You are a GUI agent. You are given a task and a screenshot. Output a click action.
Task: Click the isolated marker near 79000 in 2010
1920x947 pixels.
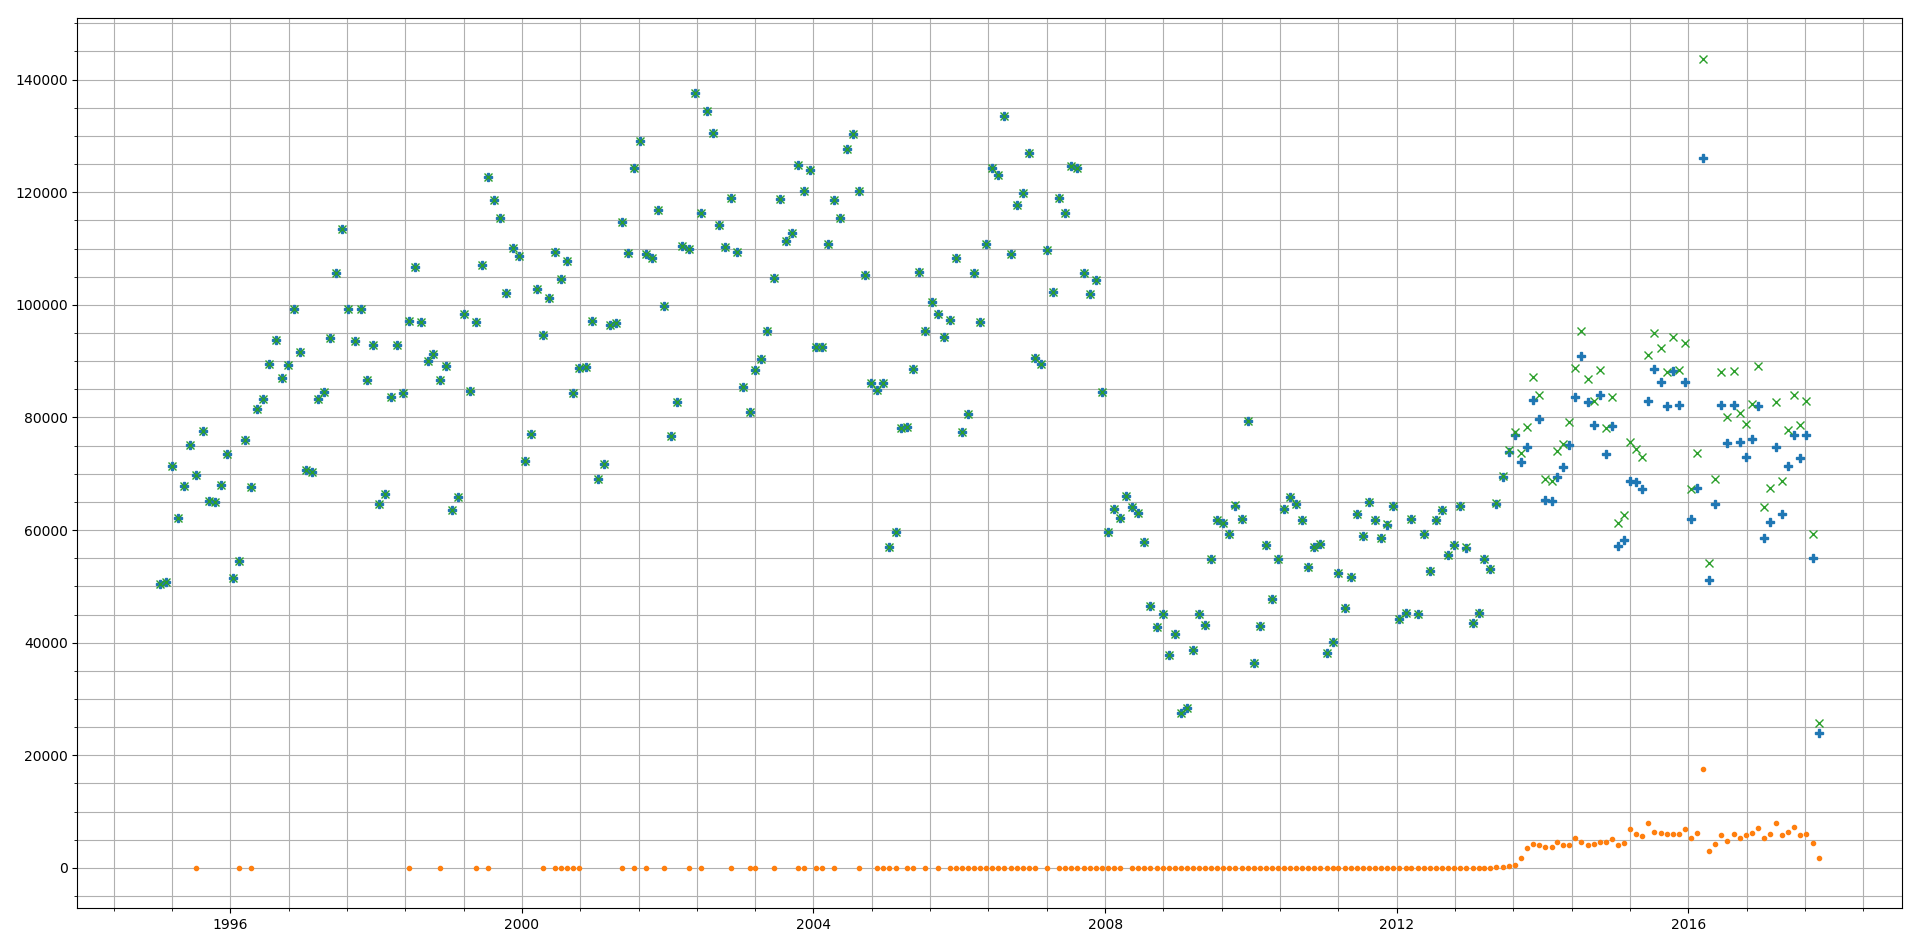(1248, 421)
